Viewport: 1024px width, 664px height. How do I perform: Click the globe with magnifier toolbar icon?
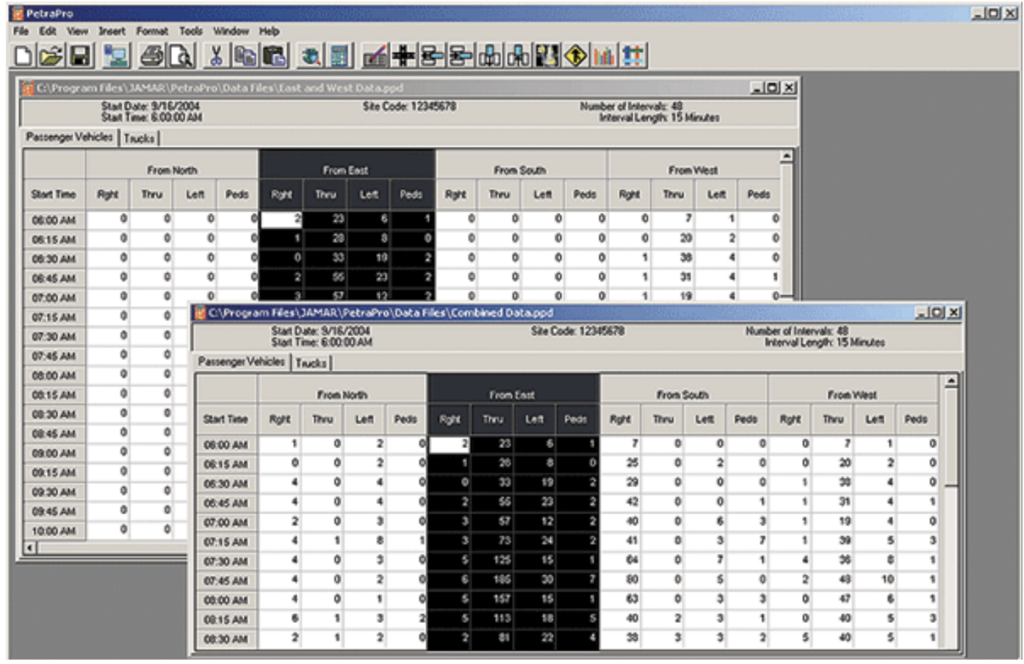(x=310, y=56)
